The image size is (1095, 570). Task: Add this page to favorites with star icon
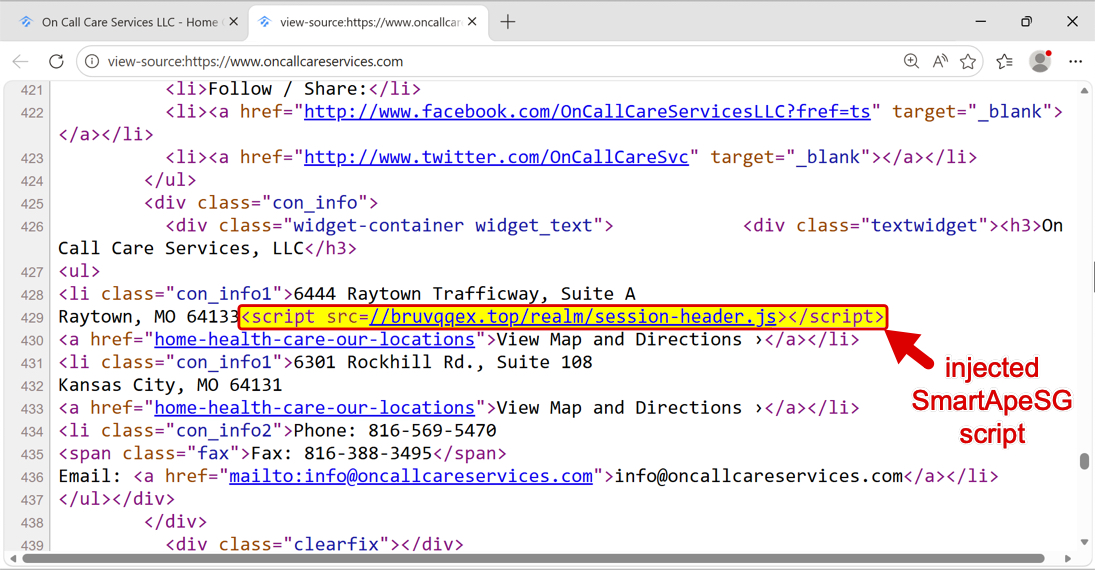(x=968, y=61)
